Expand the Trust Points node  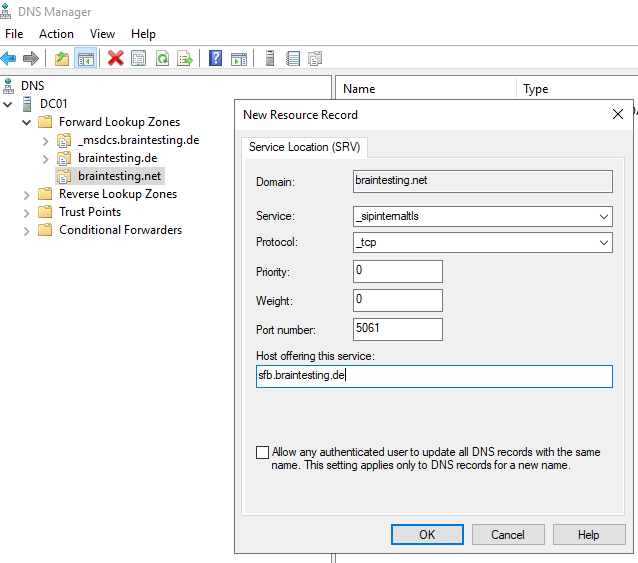click(27, 212)
